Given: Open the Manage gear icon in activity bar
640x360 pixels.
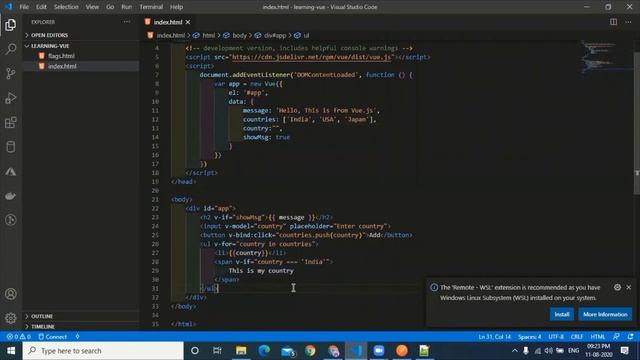Looking at the screenshot, I should pyautogui.click(x=11, y=318).
